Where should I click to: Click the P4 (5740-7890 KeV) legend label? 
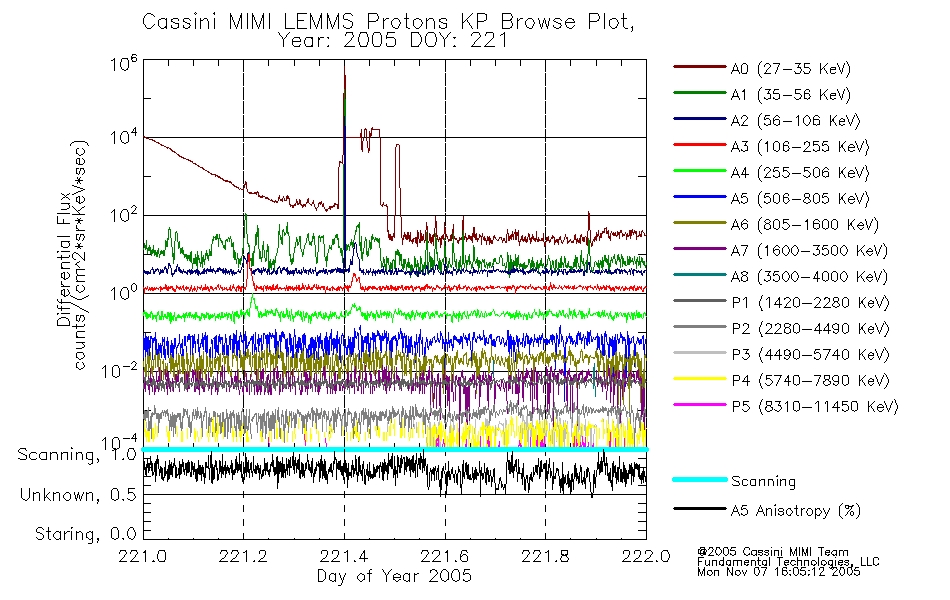810,381
